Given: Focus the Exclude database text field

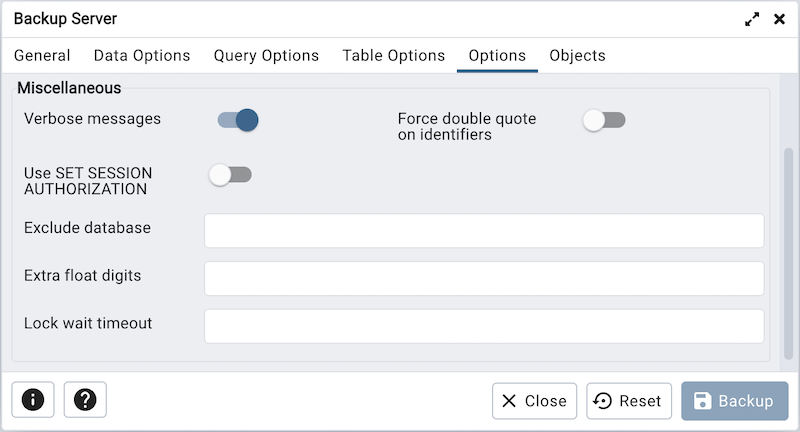Looking at the screenshot, I should (484, 230).
